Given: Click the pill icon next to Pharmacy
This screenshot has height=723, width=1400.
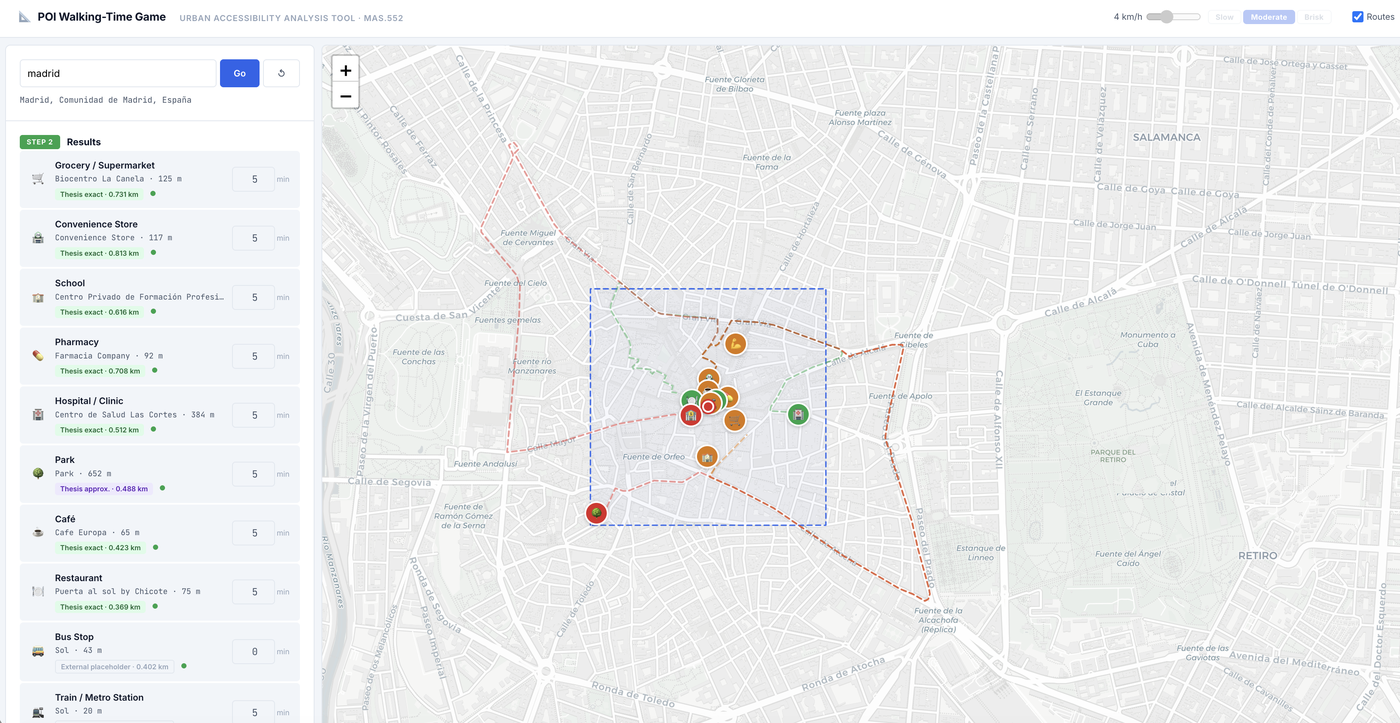Looking at the screenshot, I should (x=37, y=355).
